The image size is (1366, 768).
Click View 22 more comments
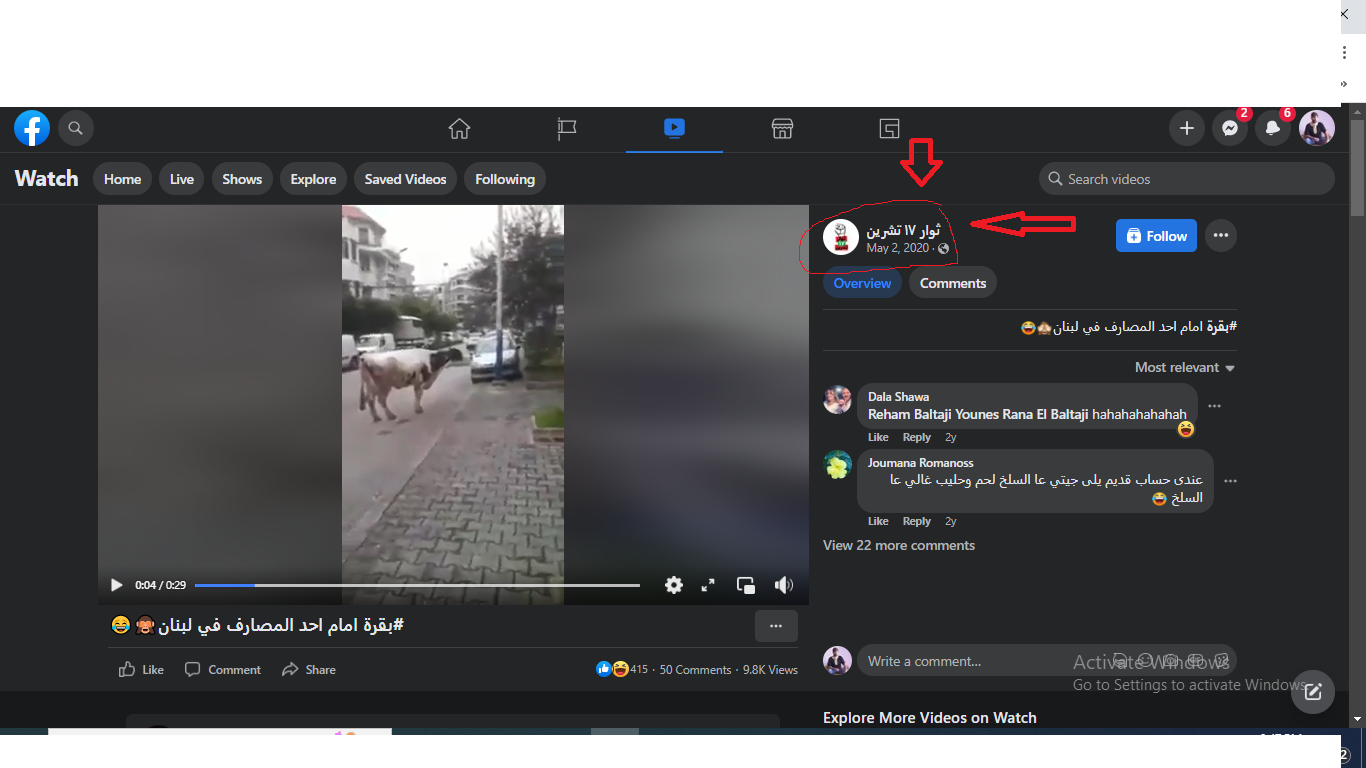[899, 545]
